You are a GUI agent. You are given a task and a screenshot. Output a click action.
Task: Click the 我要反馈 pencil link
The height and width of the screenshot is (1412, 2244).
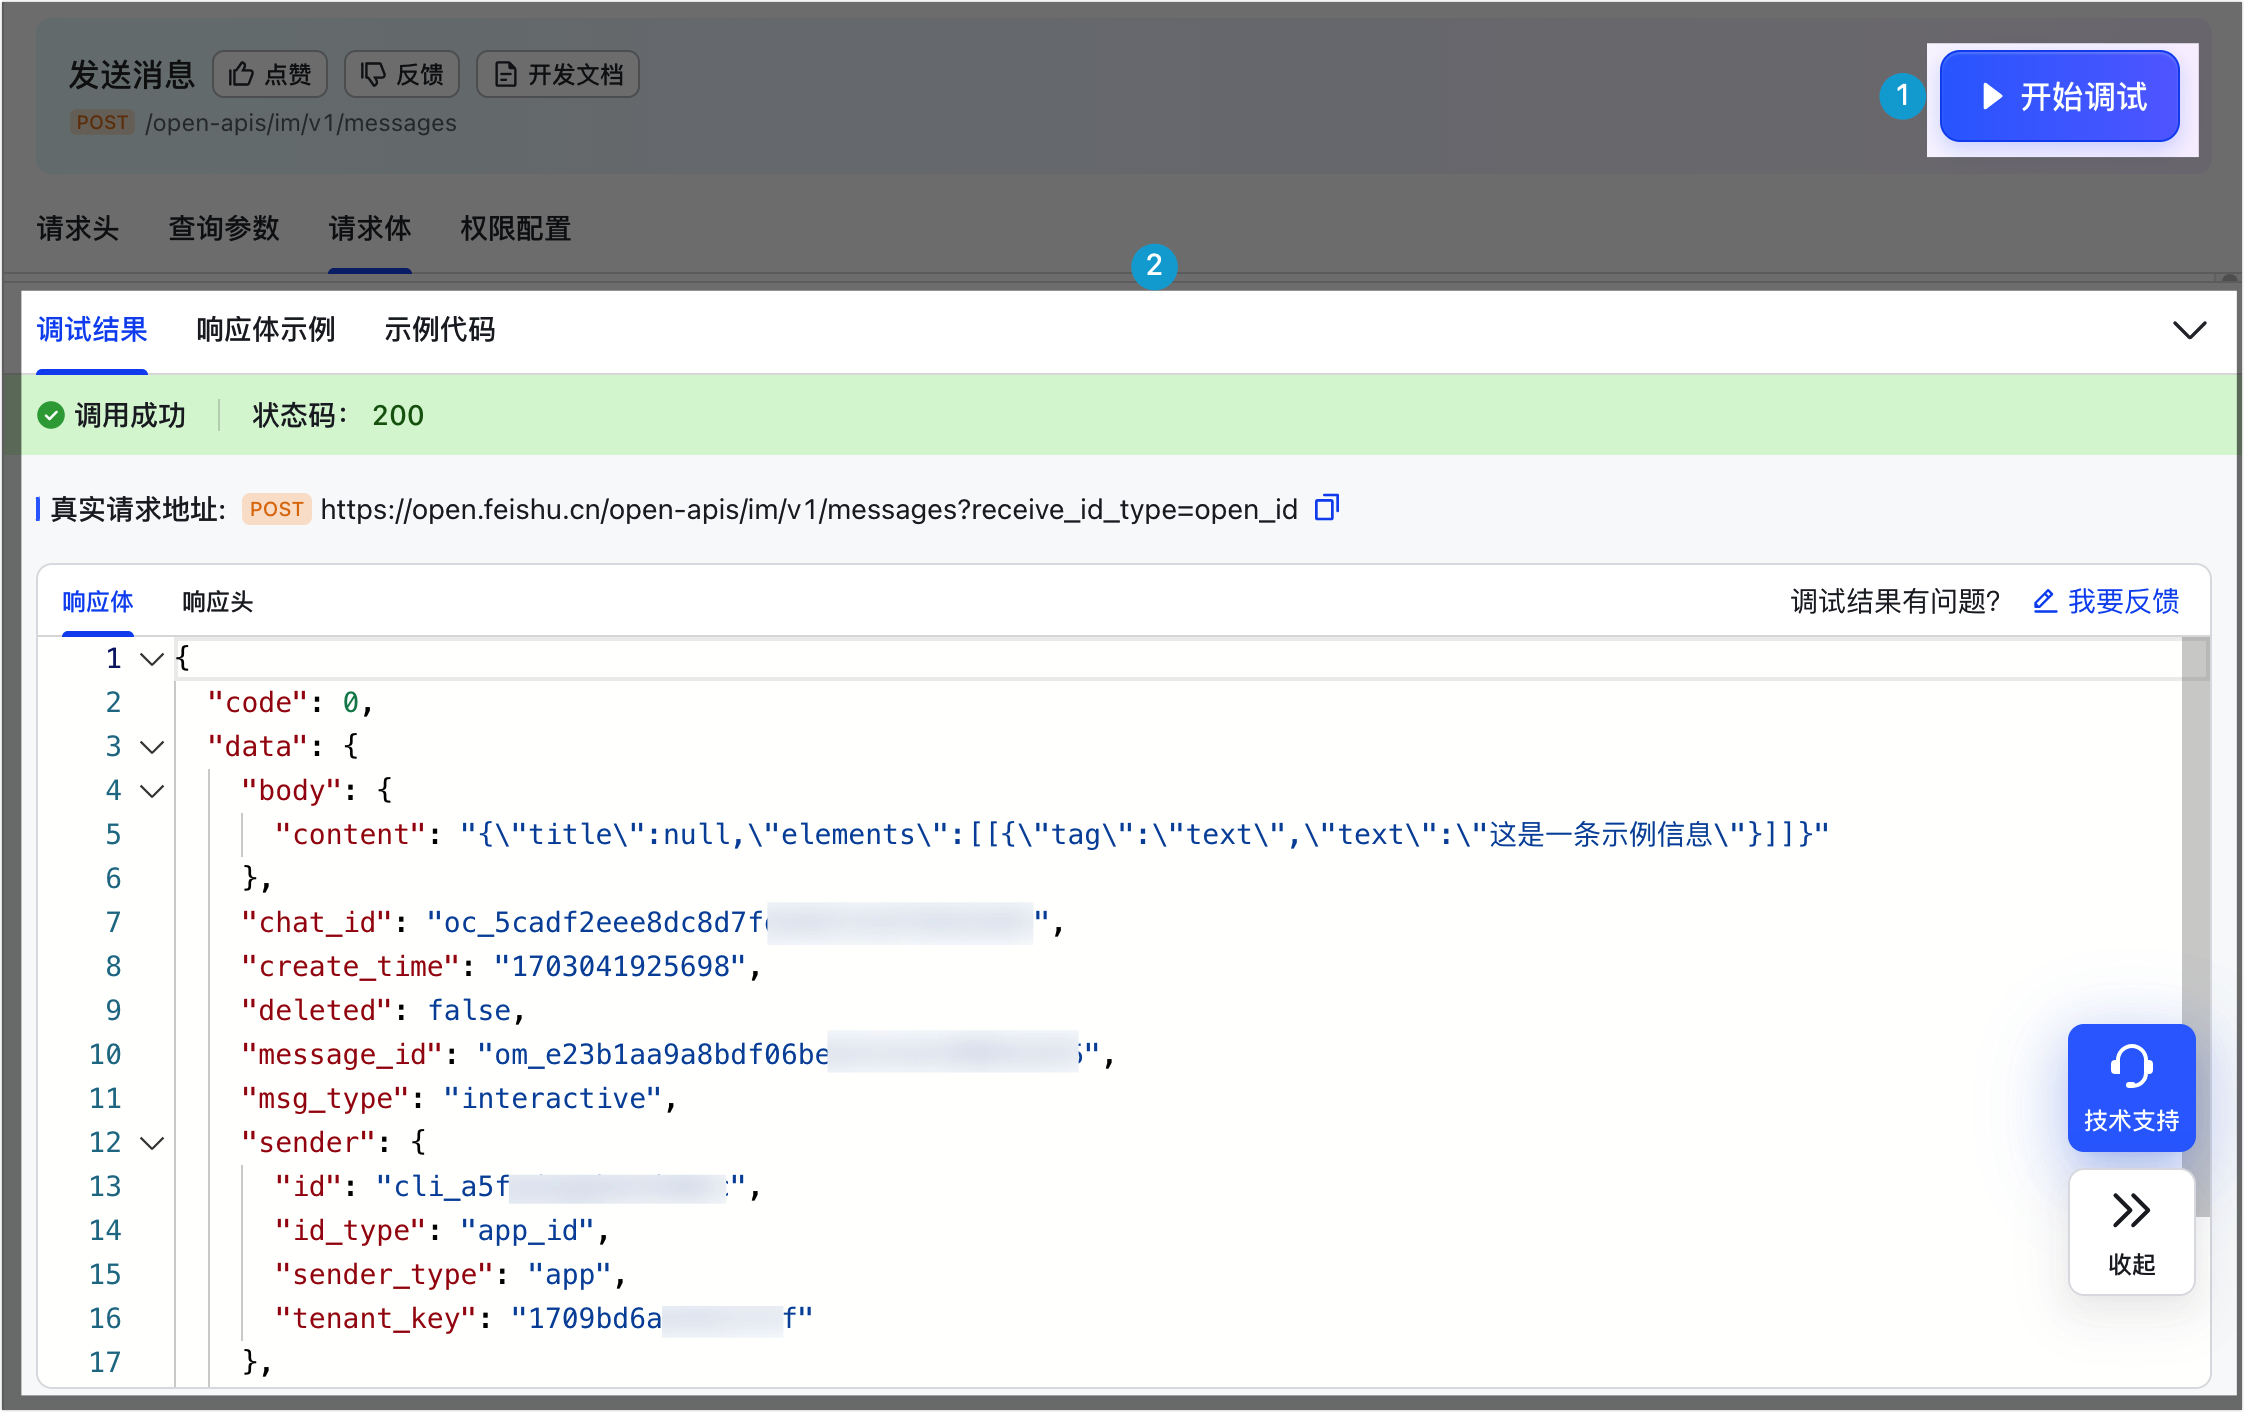(2106, 601)
